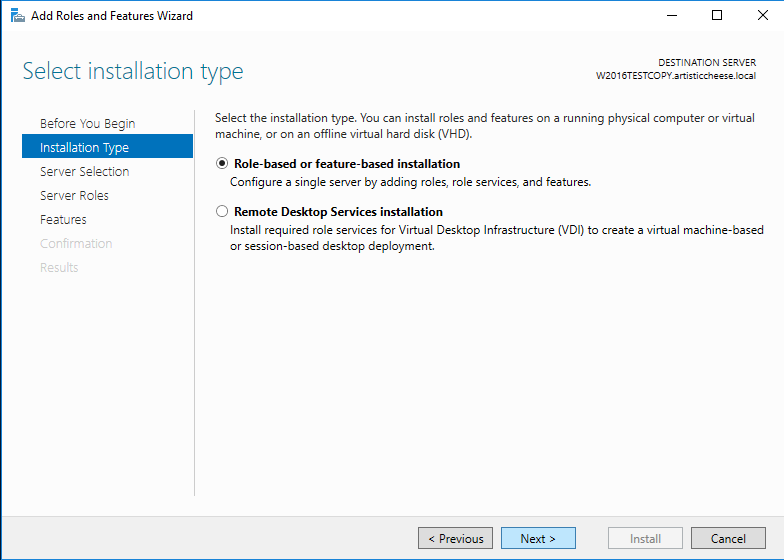Switch to the Server Roles step
The image size is (784, 560).
coord(74,196)
